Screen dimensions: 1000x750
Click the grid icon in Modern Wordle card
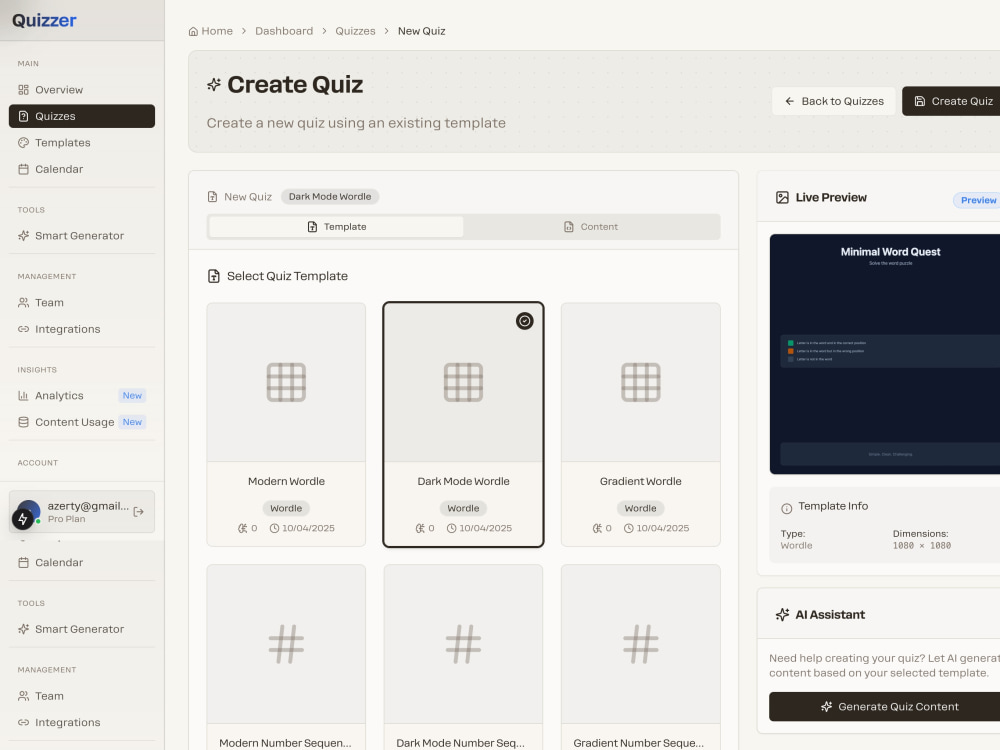click(286, 382)
